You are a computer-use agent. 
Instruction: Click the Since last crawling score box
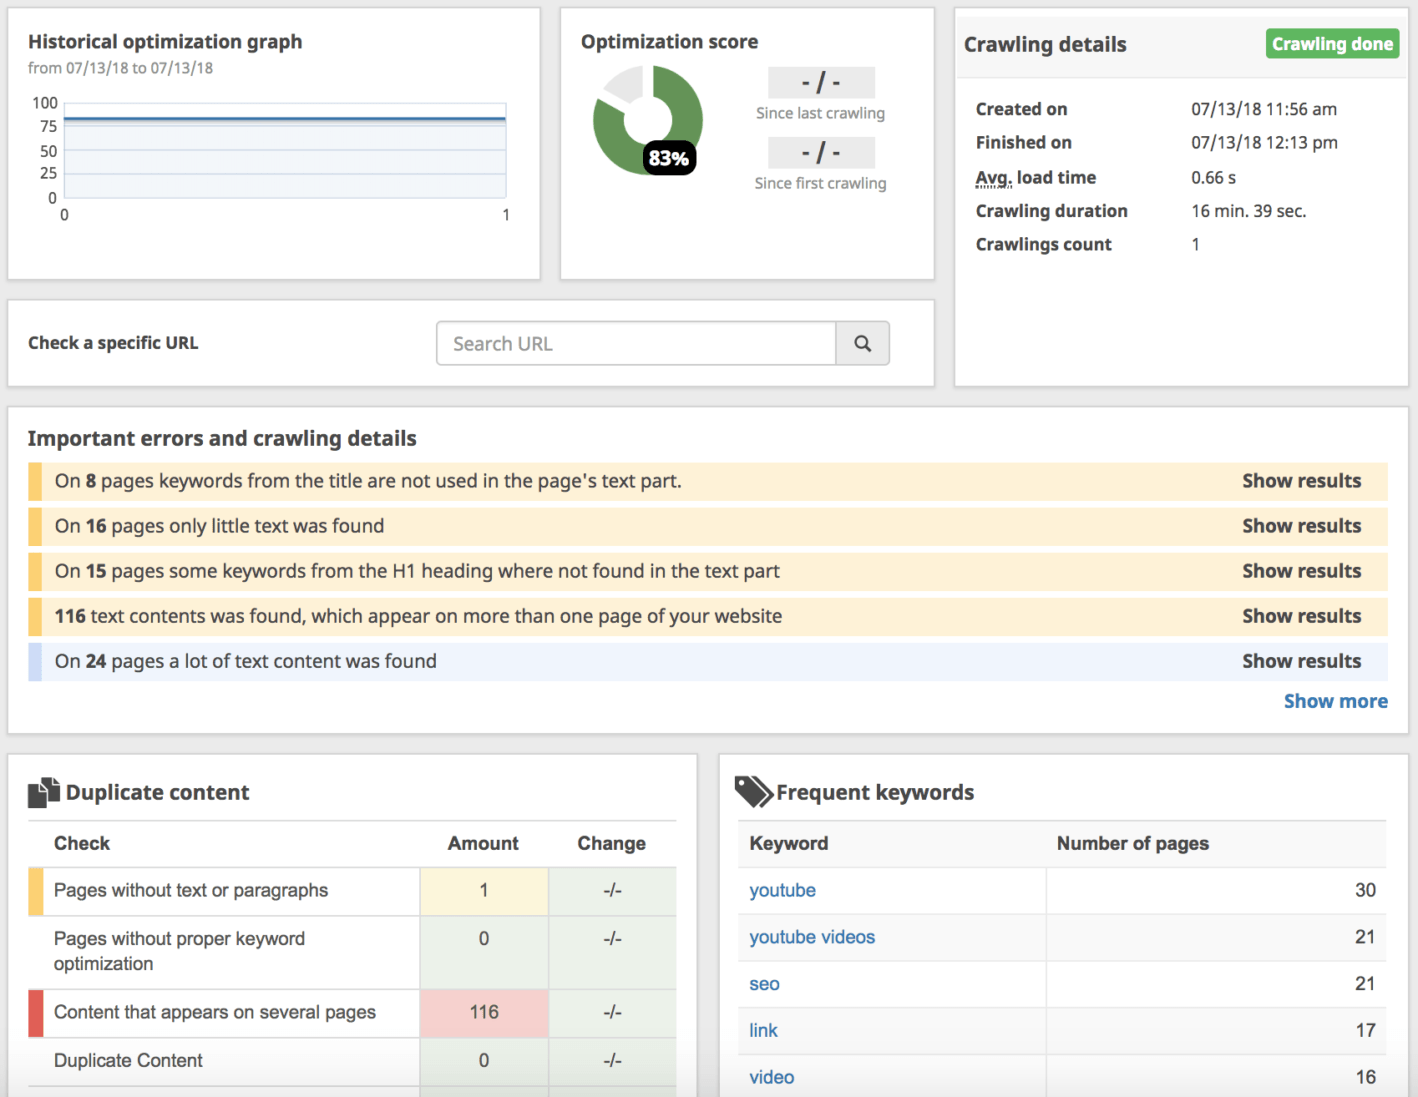coord(820,82)
